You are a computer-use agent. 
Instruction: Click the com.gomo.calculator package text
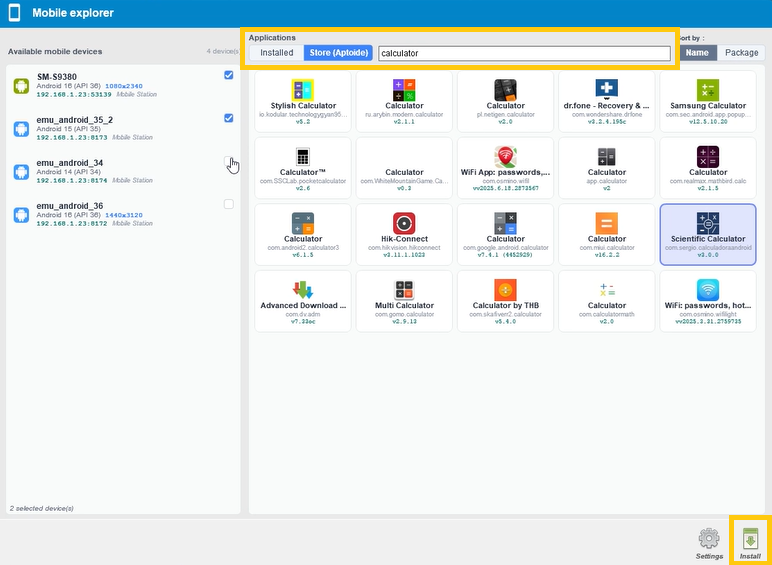(x=404, y=314)
